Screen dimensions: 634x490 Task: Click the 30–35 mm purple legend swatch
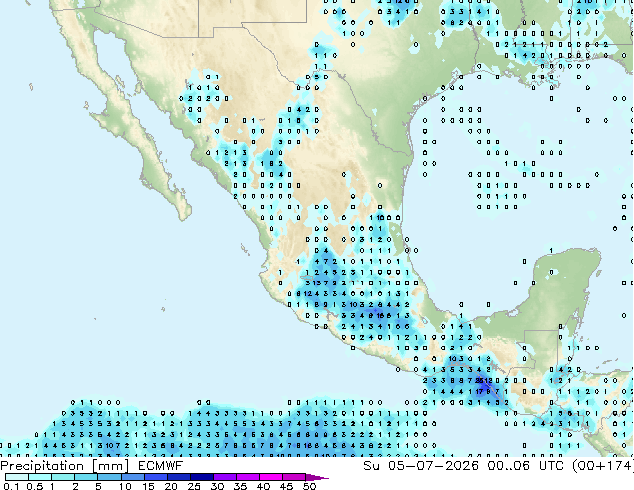tap(224, 477)
